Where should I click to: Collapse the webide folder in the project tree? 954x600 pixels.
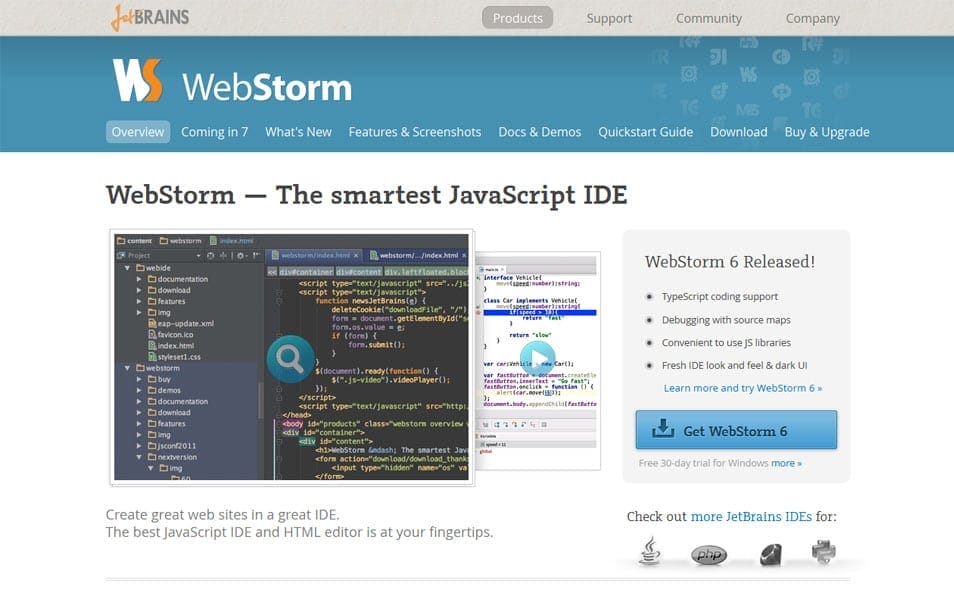(x=127, y=267)
